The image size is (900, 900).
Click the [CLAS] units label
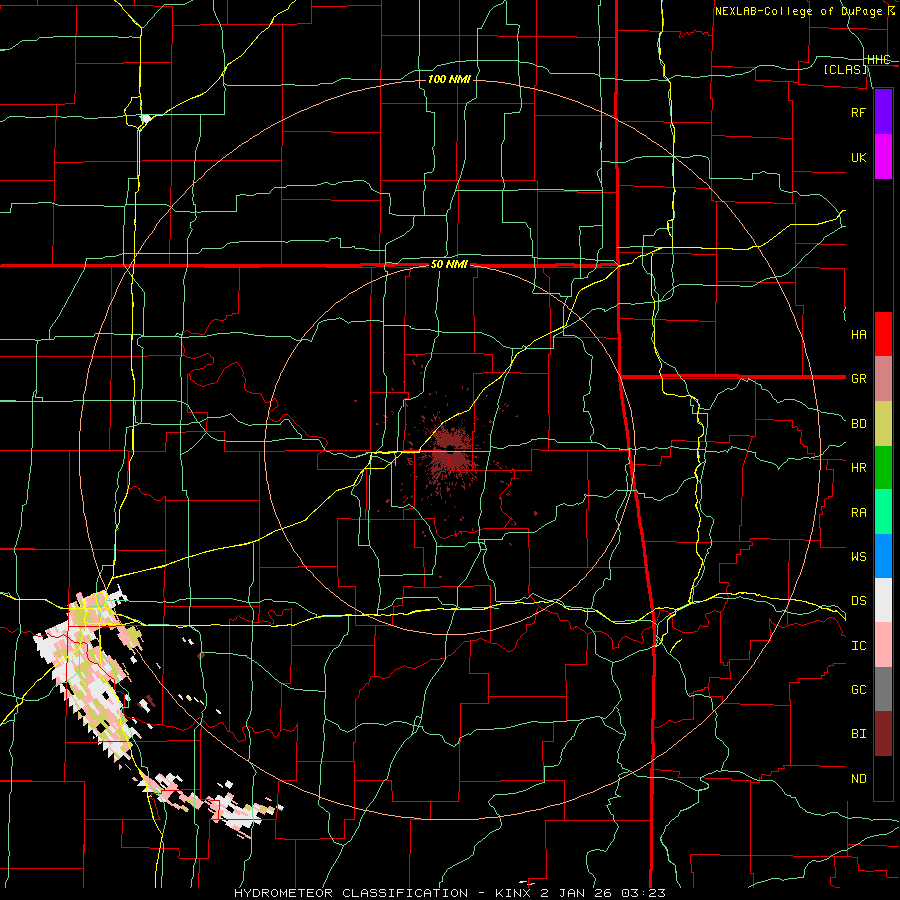click(845, 70)
